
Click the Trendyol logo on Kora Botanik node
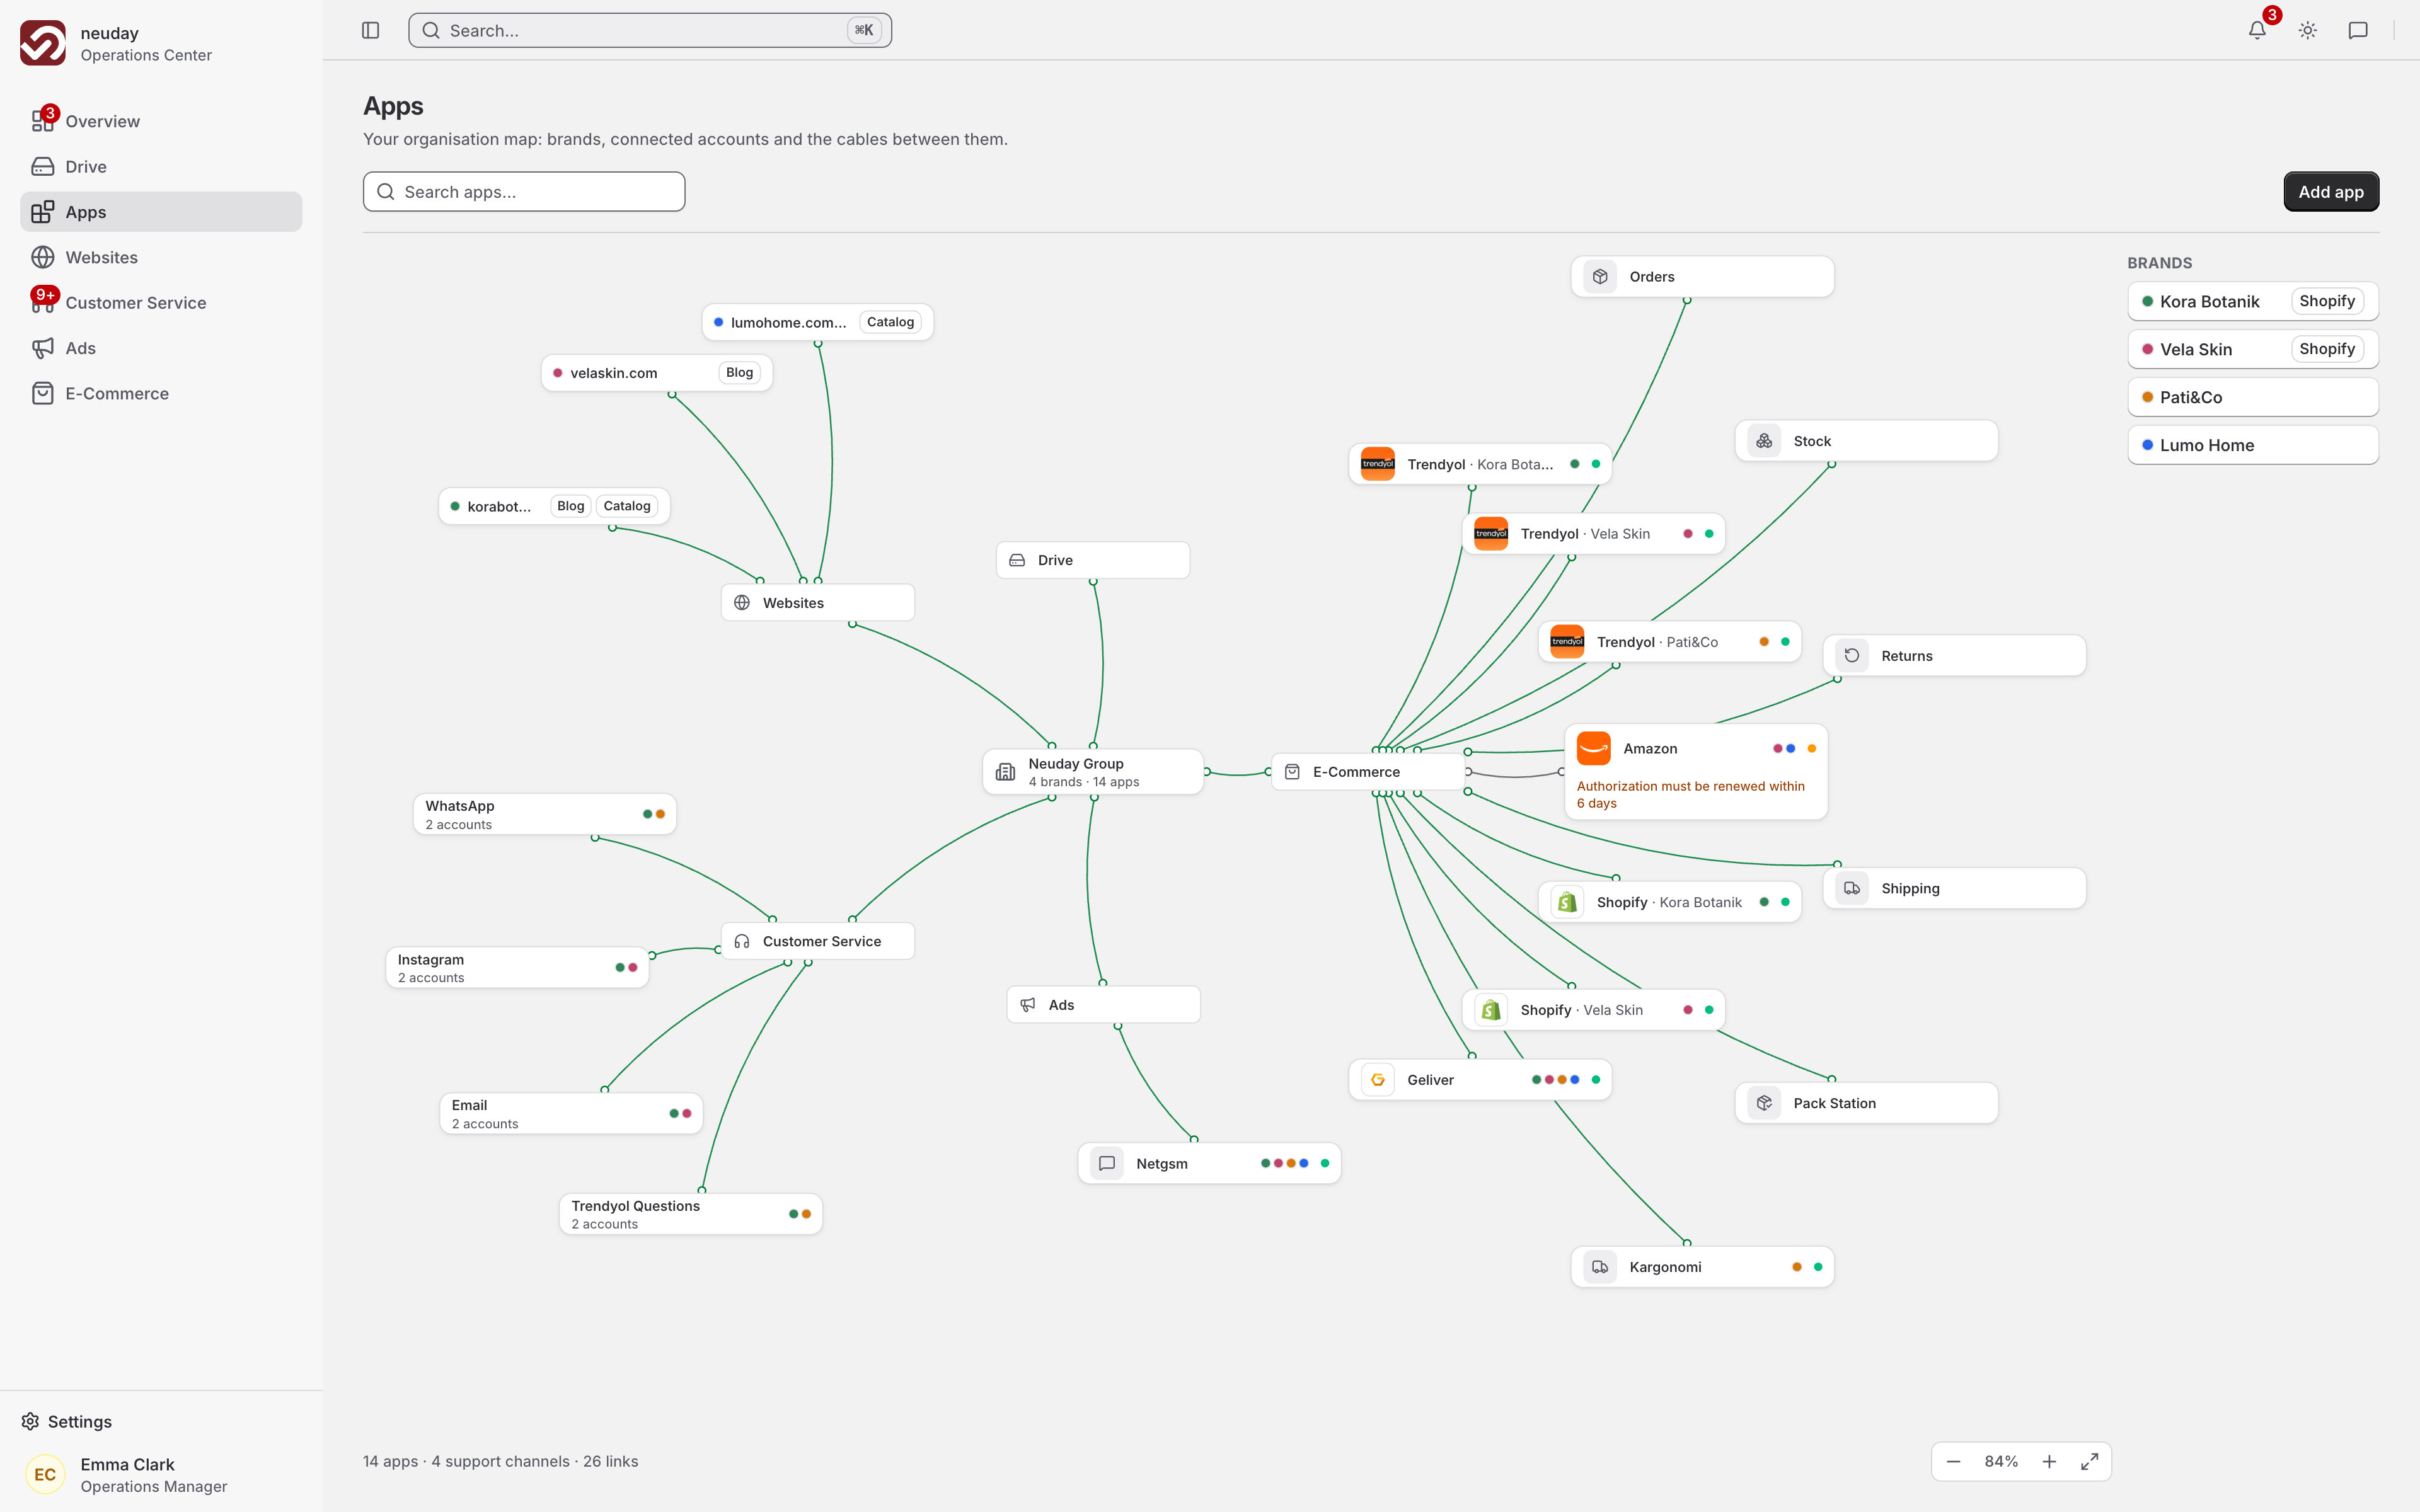(x=1378, y=464)
